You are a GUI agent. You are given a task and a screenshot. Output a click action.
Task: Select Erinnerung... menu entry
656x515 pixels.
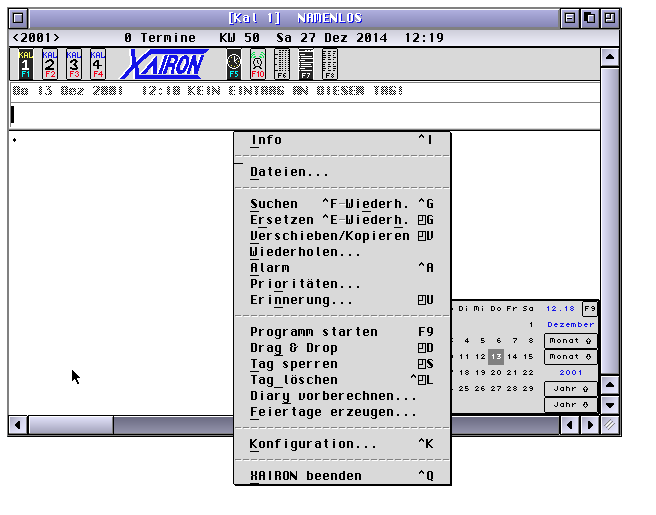click(x=342, y=300)
